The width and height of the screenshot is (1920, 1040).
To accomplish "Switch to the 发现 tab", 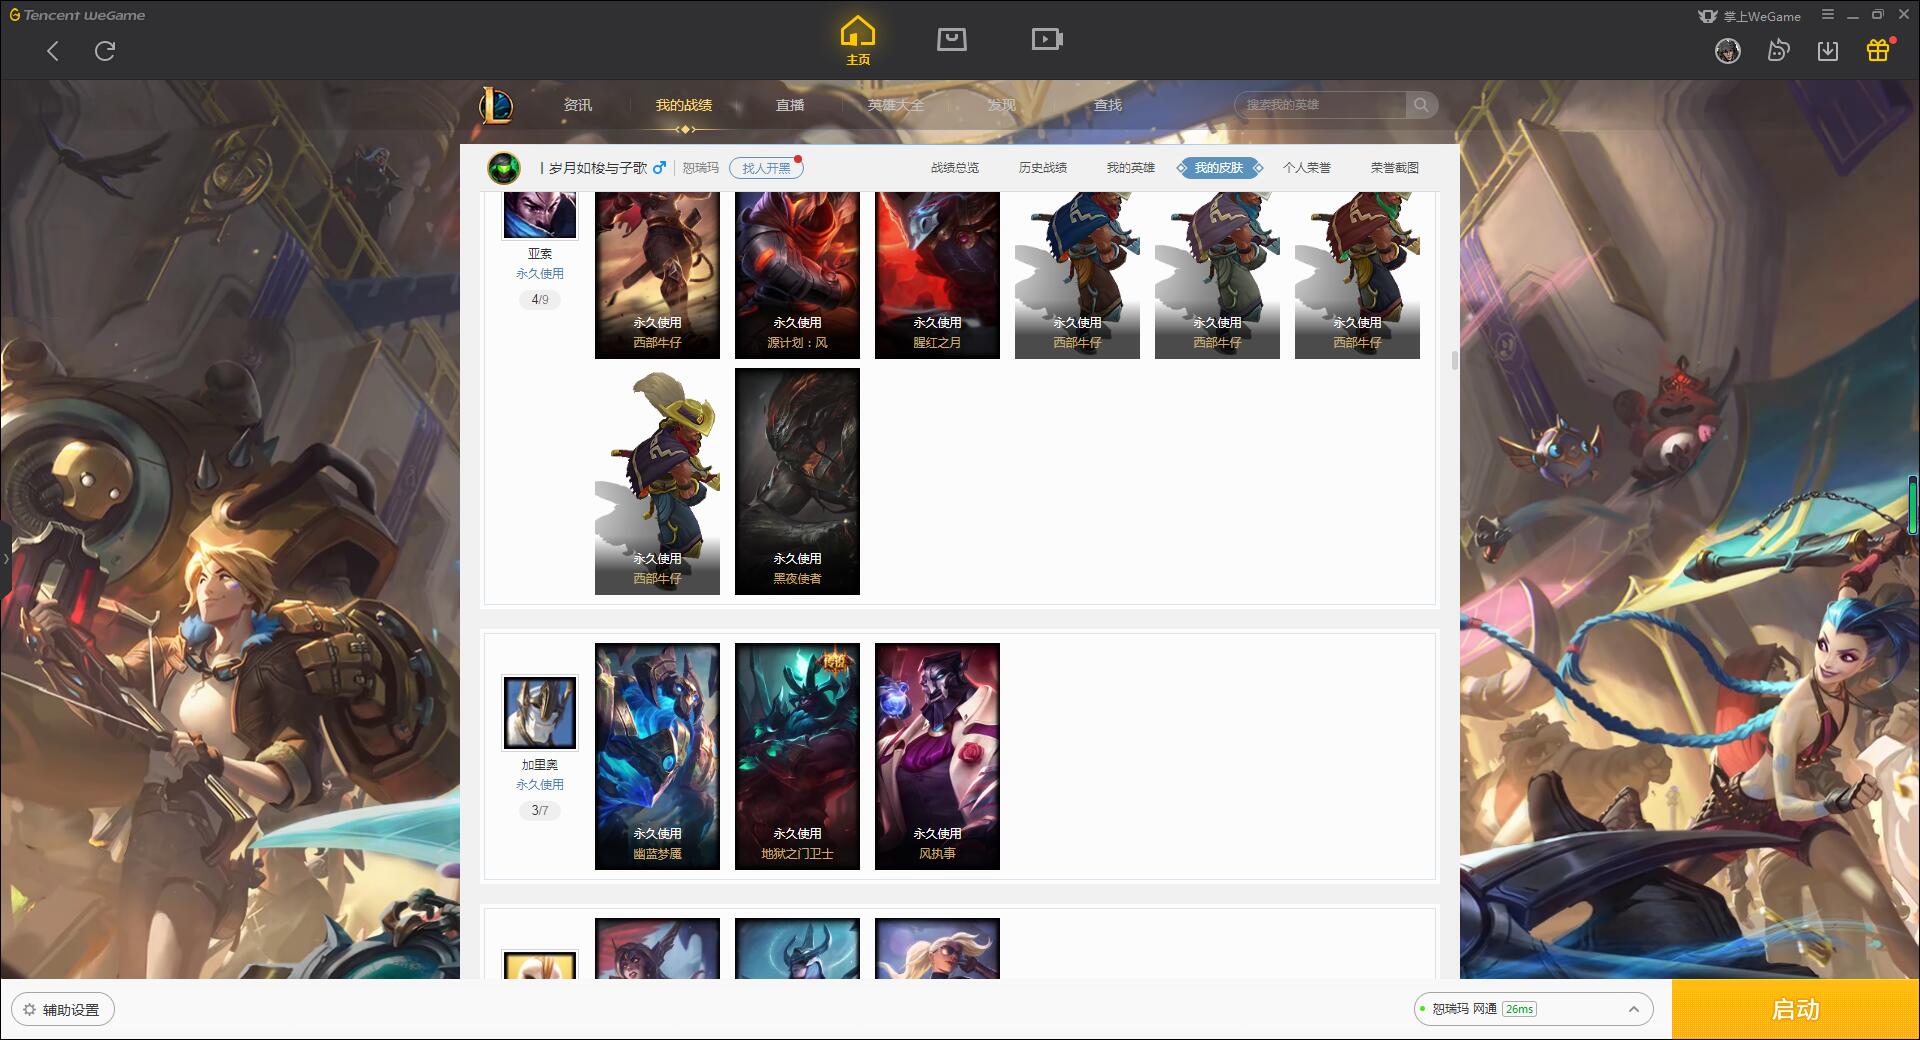I will 1002,105.
